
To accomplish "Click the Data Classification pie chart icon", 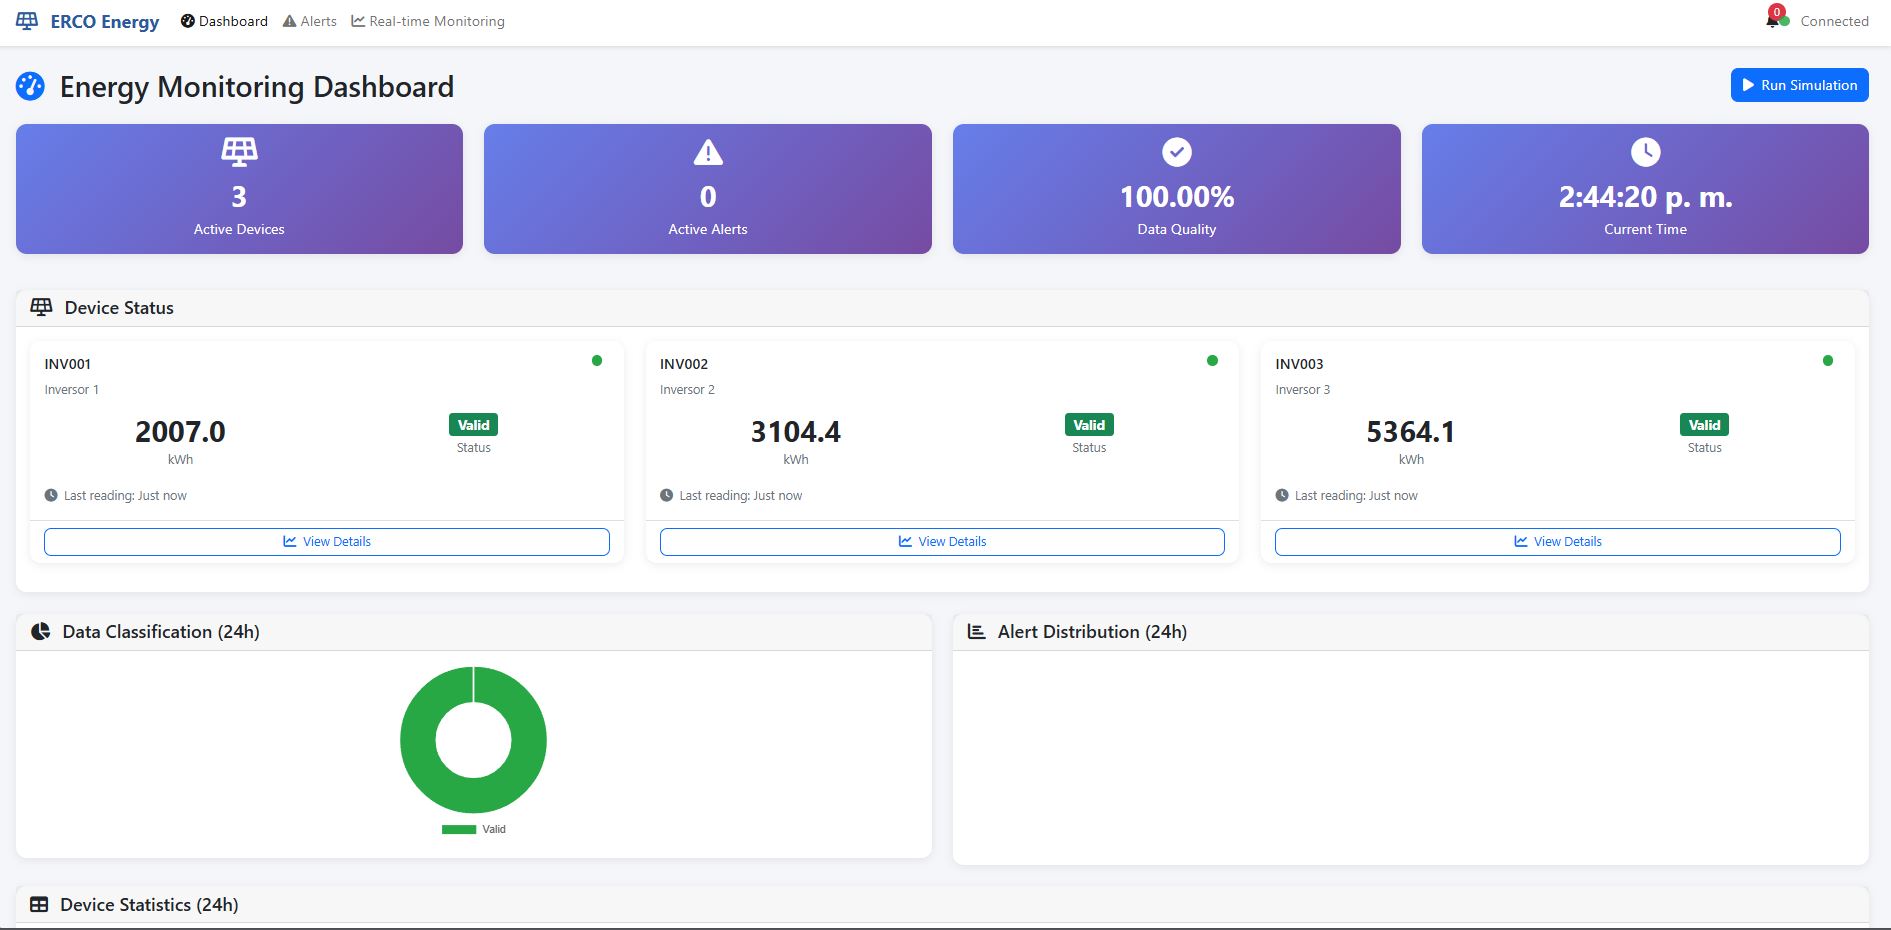I will [x=41, y=632].
